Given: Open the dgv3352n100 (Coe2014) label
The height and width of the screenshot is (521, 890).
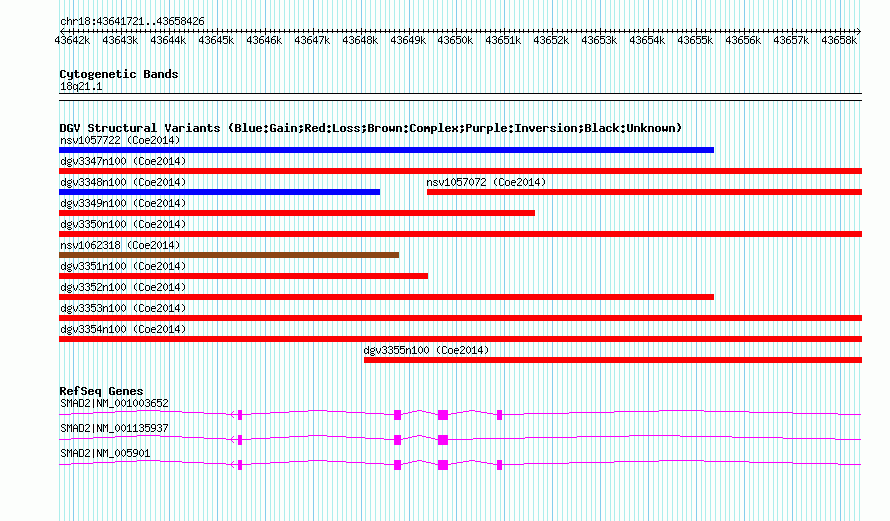Looking at the screenshot, I should click(123, 287).
